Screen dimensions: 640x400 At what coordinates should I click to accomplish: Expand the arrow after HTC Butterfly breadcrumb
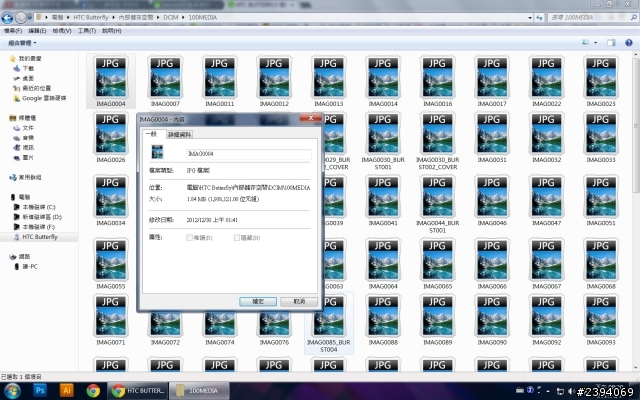point(113,18)
